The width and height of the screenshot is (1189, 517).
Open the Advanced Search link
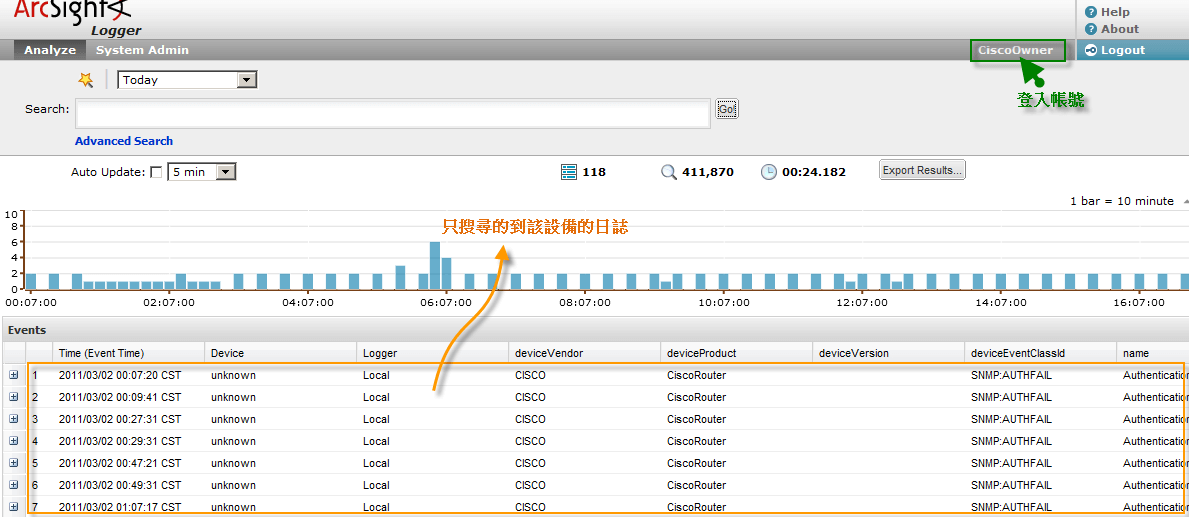click(x=124, y=141)
